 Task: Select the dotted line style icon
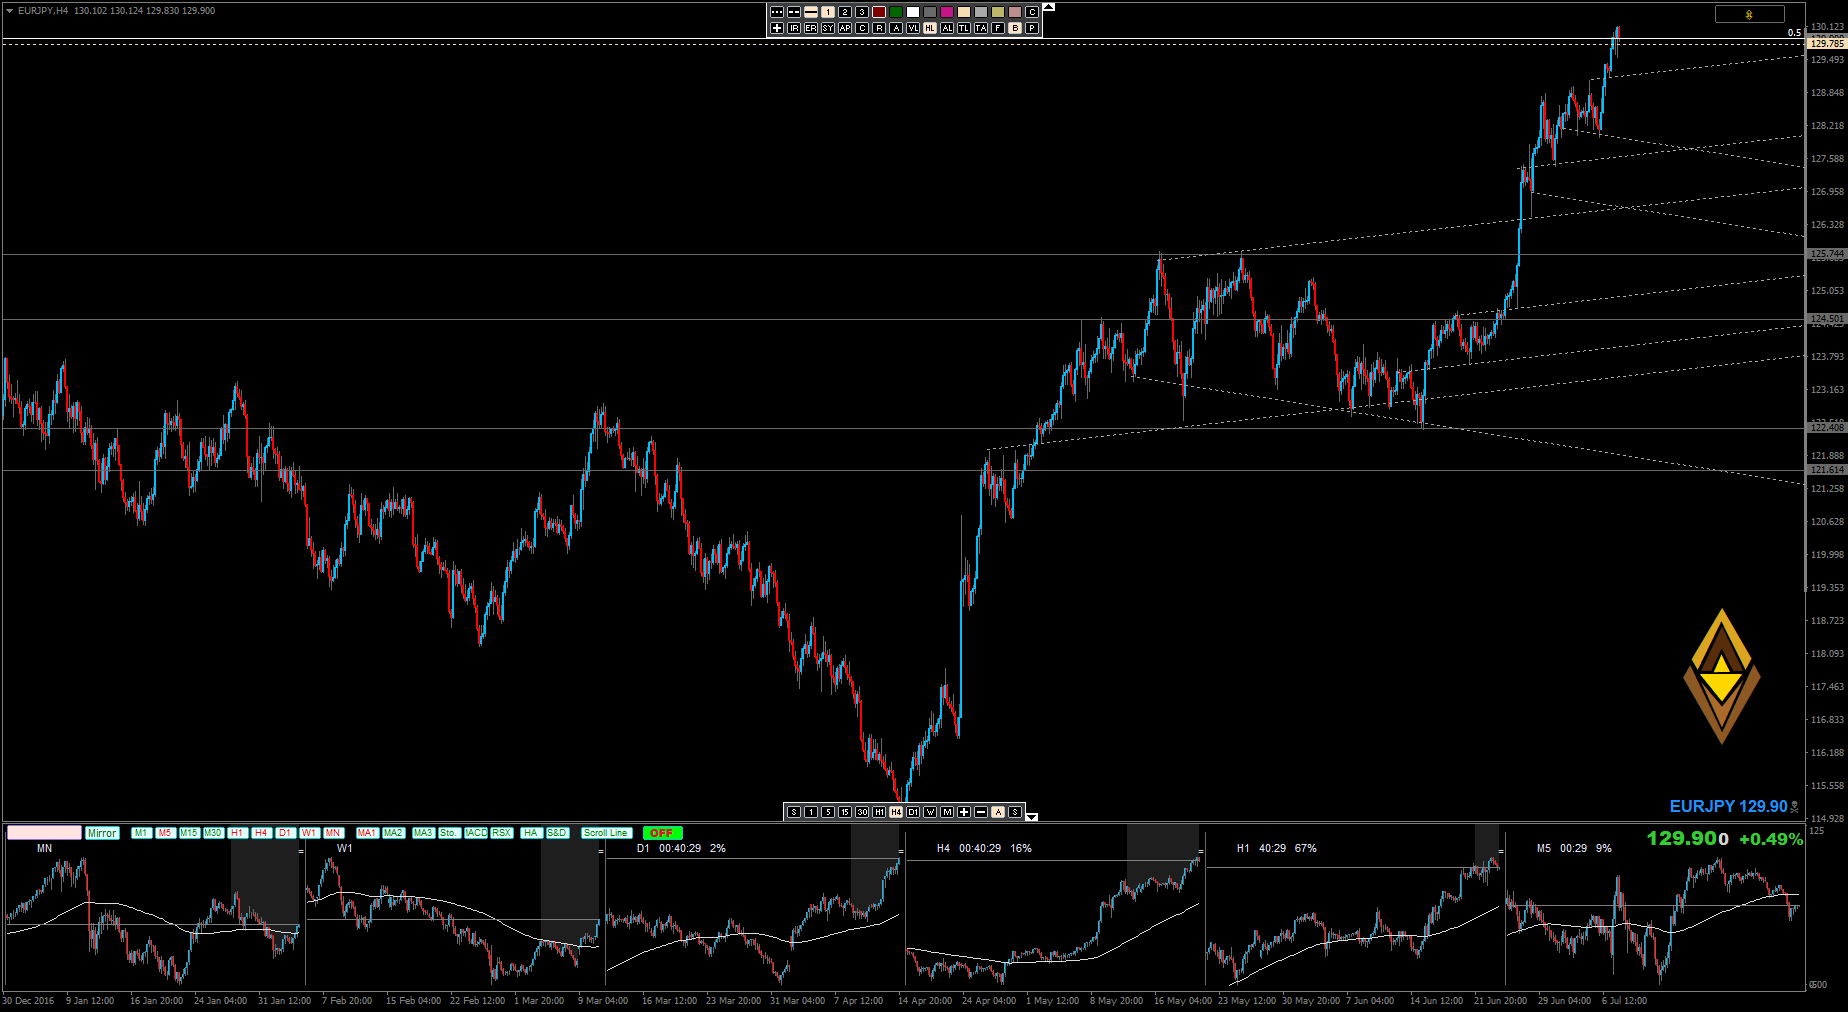(777, 12)
